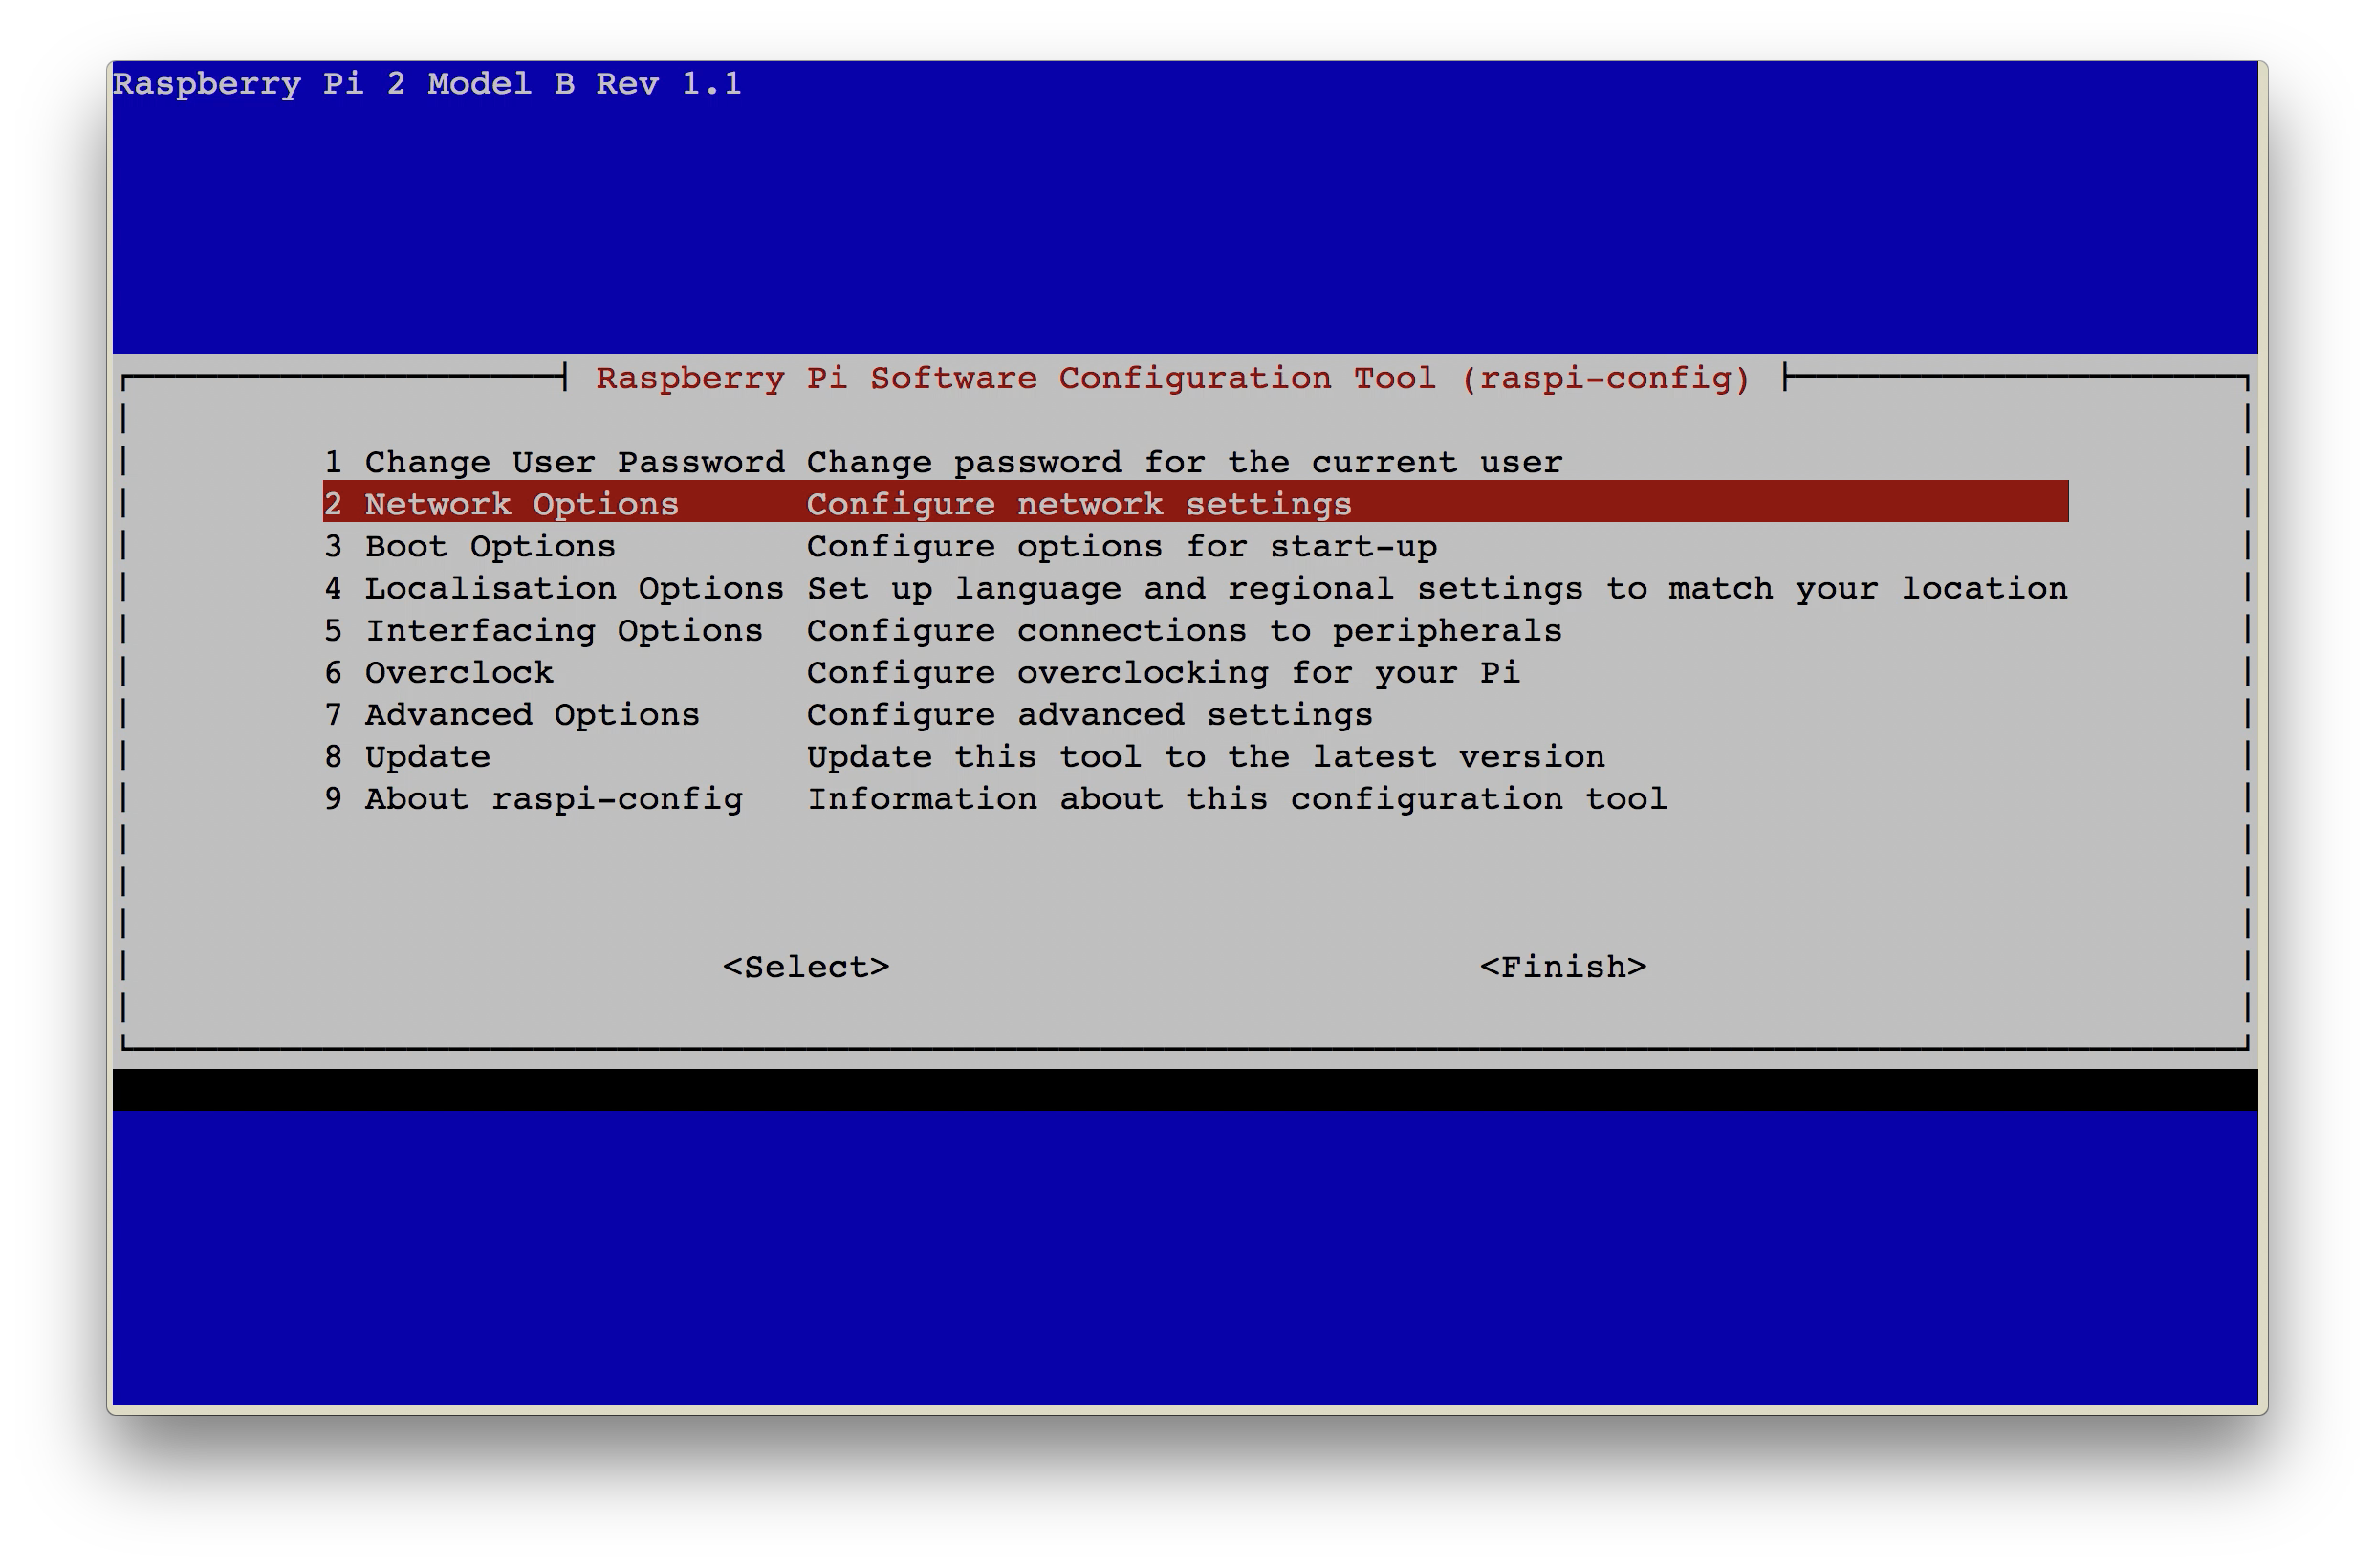Viewport: 2375px width, 1568px height.
Task: Click 'Configure options for start-up' description
Action: click(x=1122, y=547)
